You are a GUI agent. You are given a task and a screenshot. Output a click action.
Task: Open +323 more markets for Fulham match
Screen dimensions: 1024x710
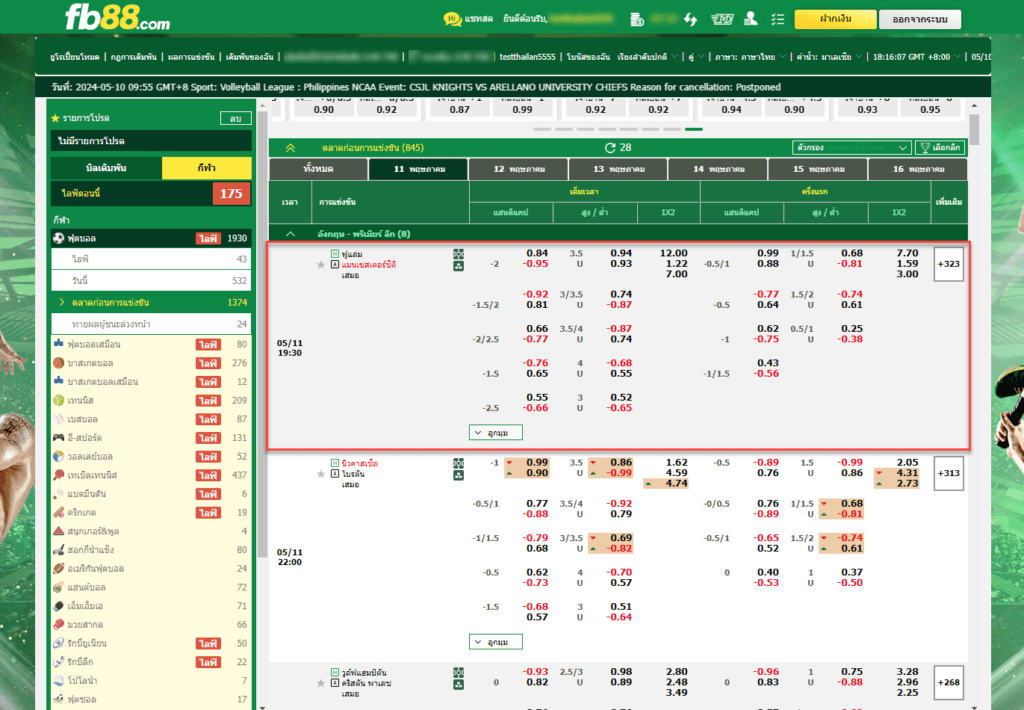pyautogui.click(x=948, y=264)
